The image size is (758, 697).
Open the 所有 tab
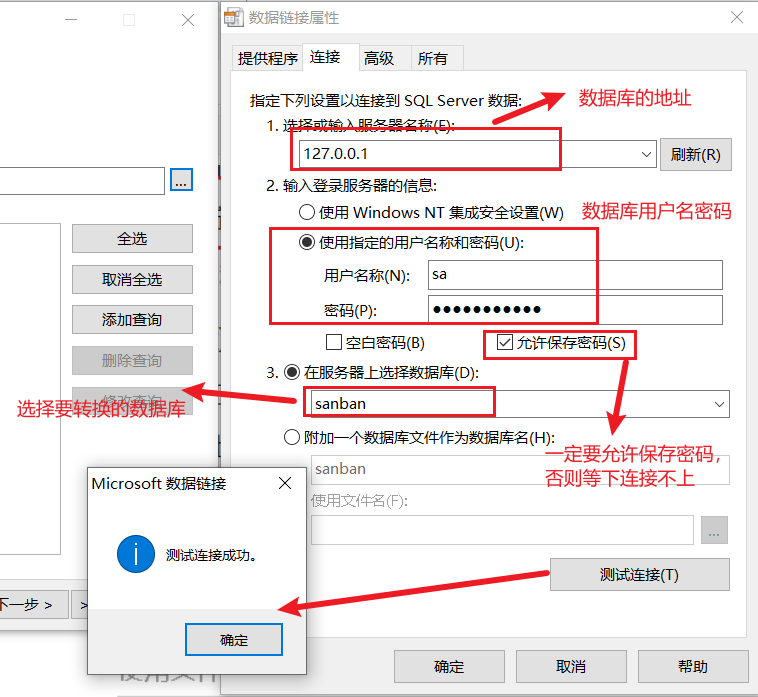pyautogui.click(x=437, y=58)
